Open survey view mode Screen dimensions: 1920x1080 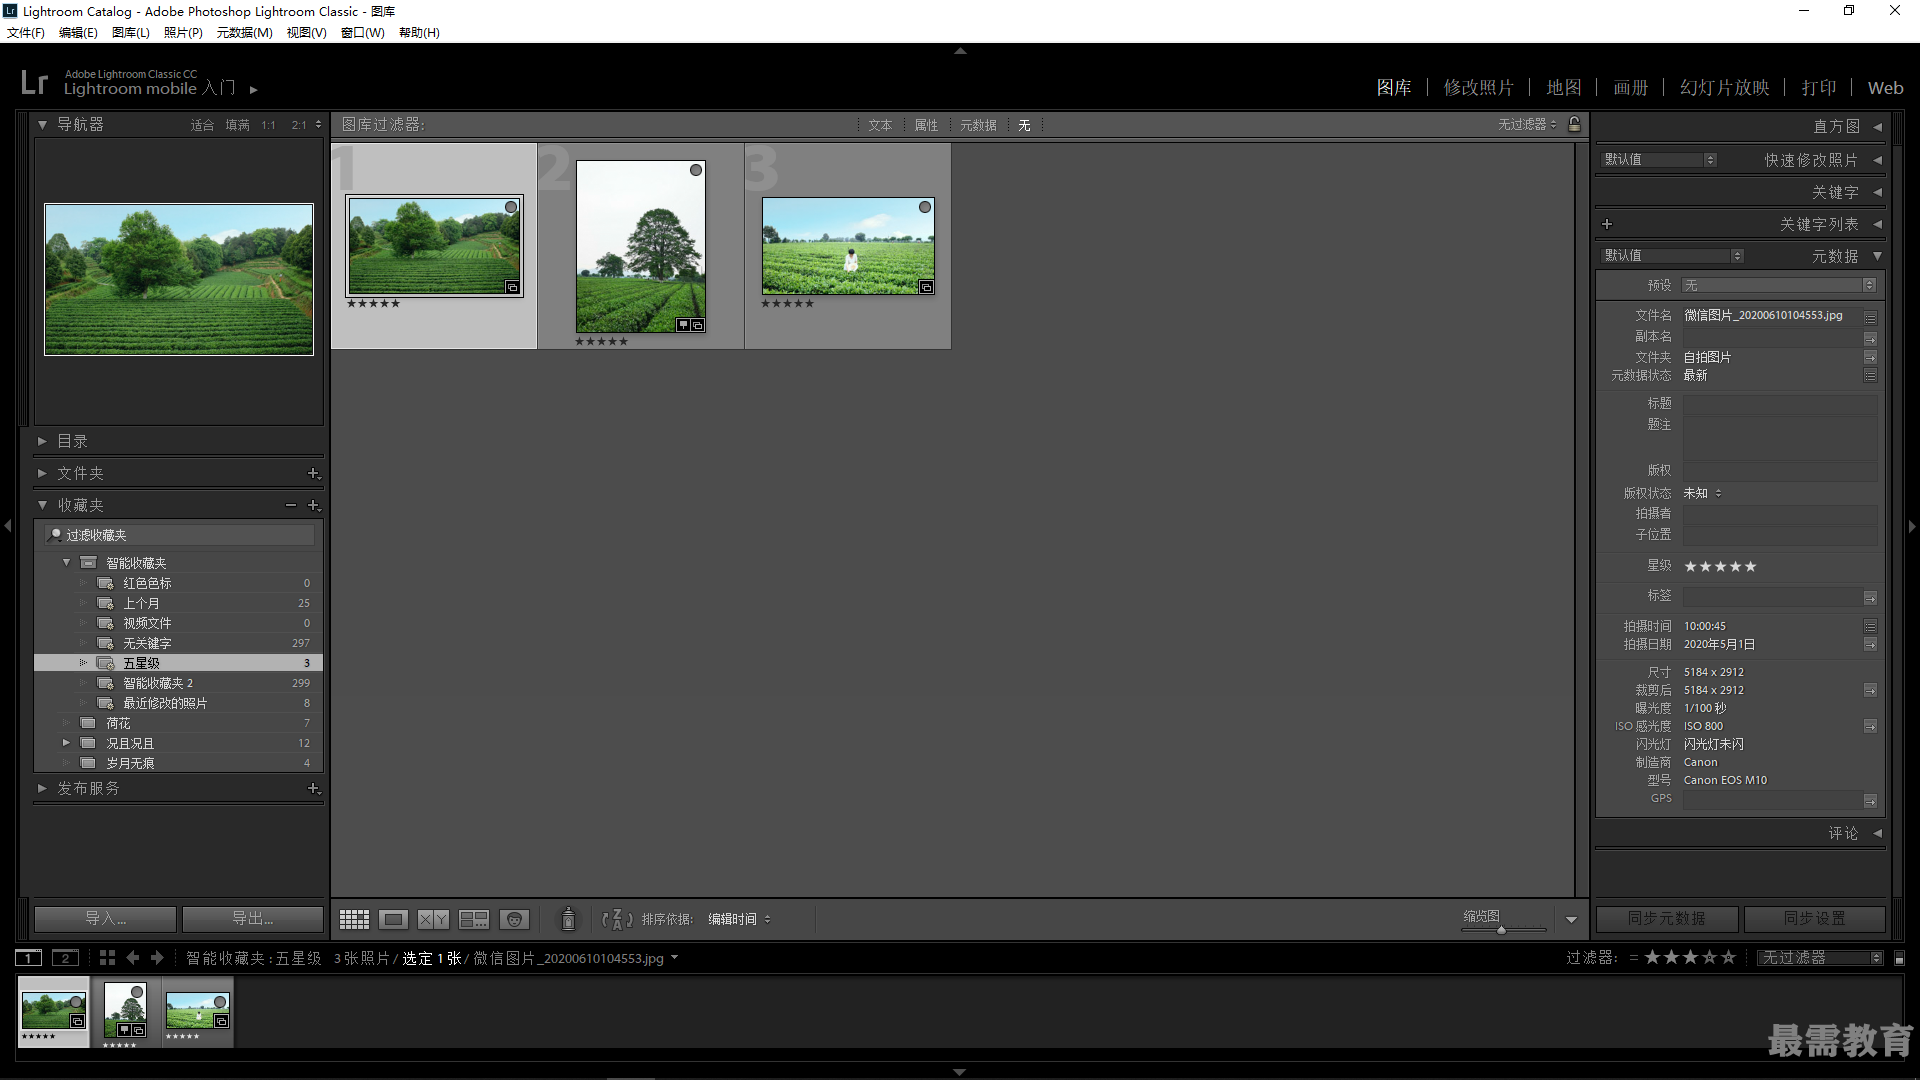(x=473, y=919)
